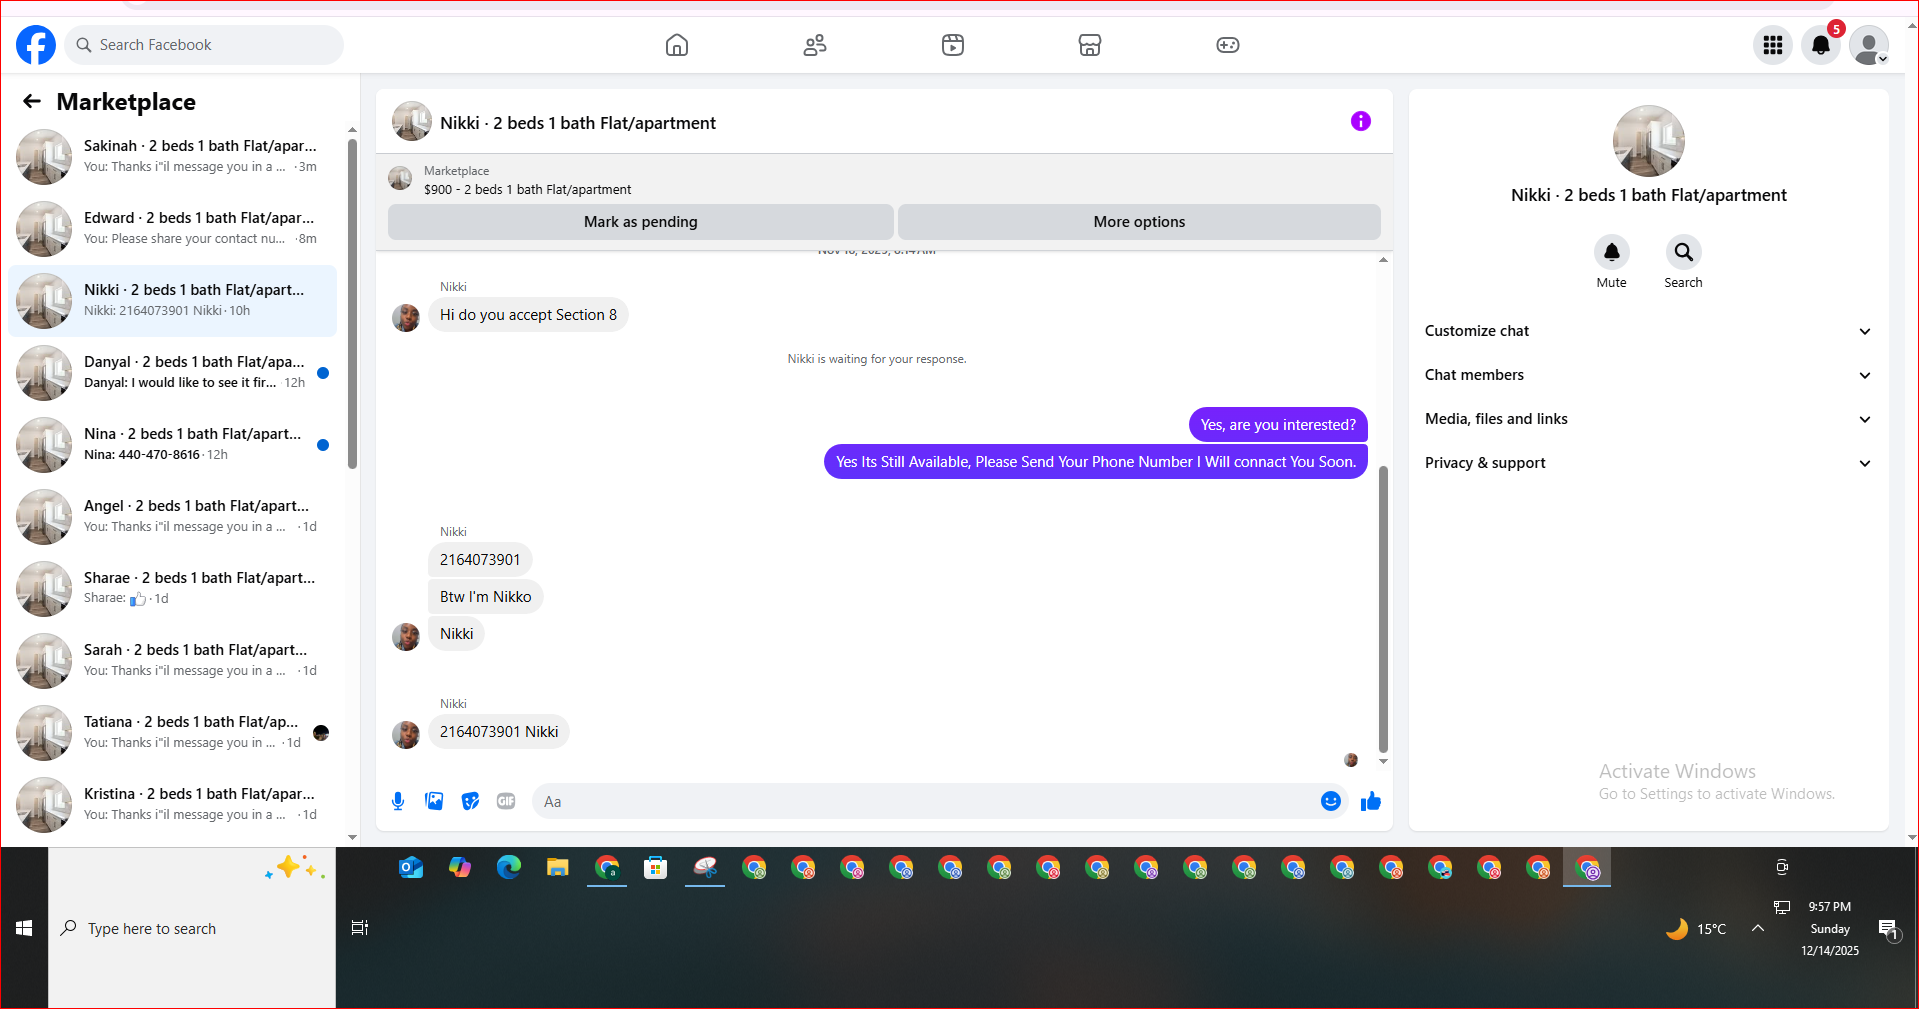Go to Home feed icon
Viewport: 1919px width, 1009px height.
tap(677, 45)
